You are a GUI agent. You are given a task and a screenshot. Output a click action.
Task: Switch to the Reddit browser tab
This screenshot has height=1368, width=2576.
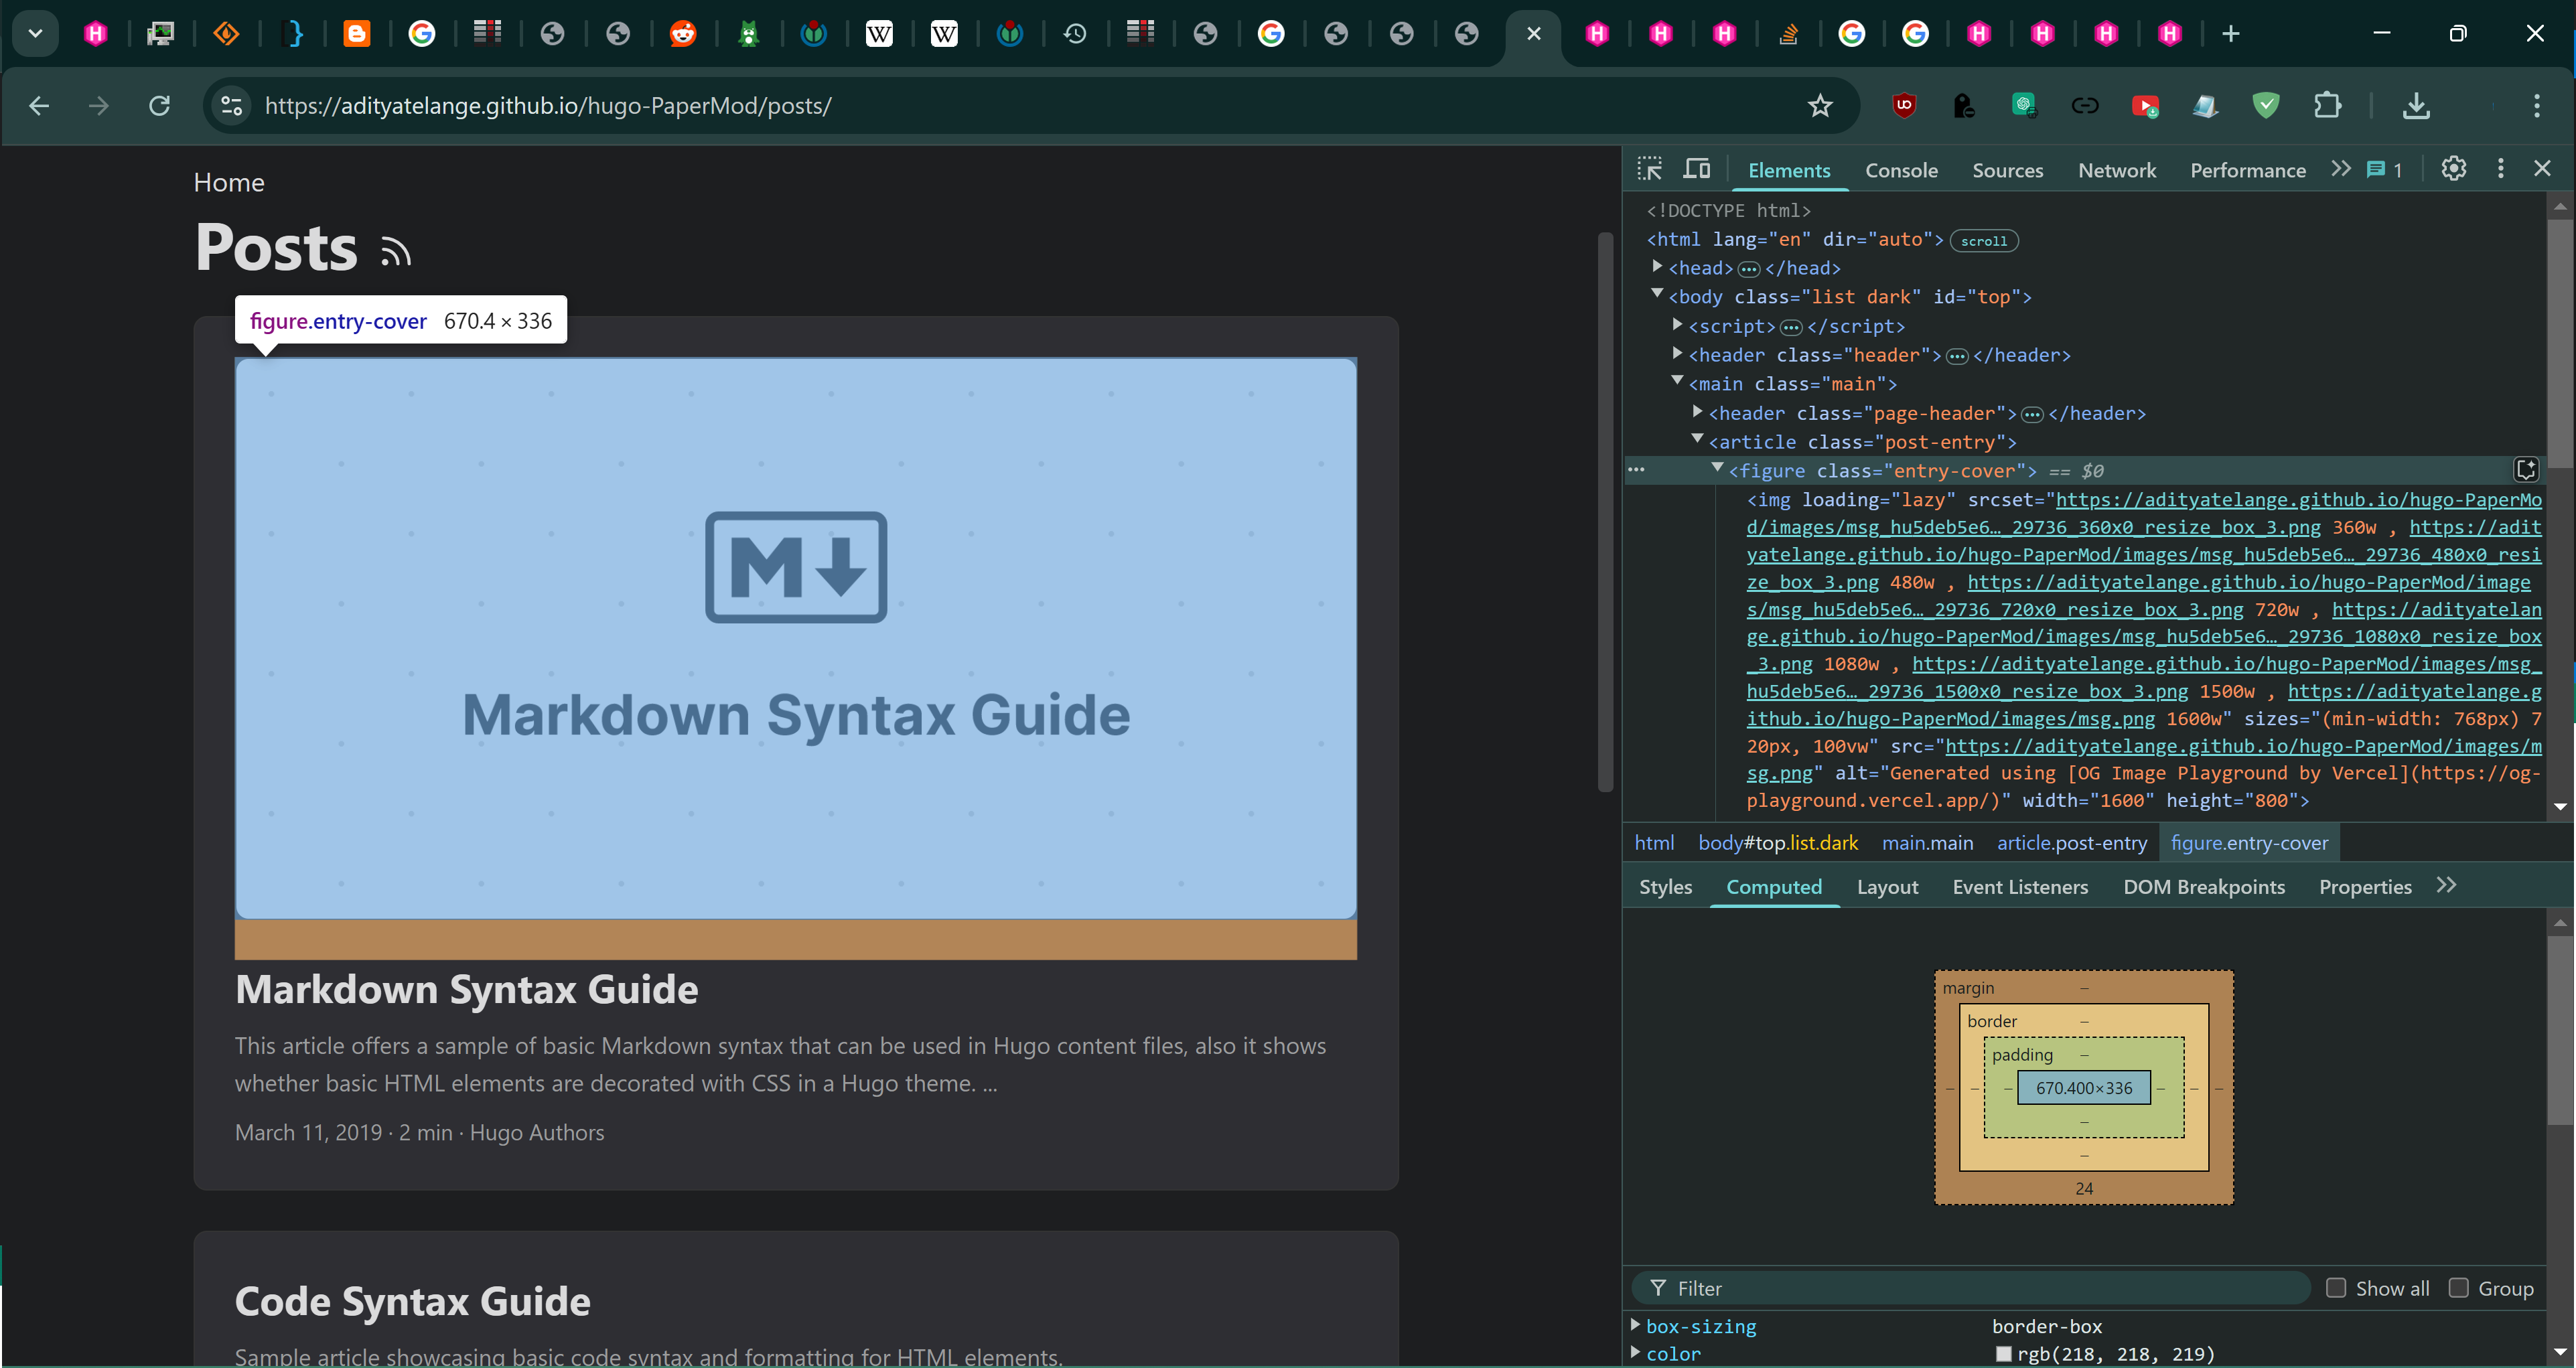[683, 34]
